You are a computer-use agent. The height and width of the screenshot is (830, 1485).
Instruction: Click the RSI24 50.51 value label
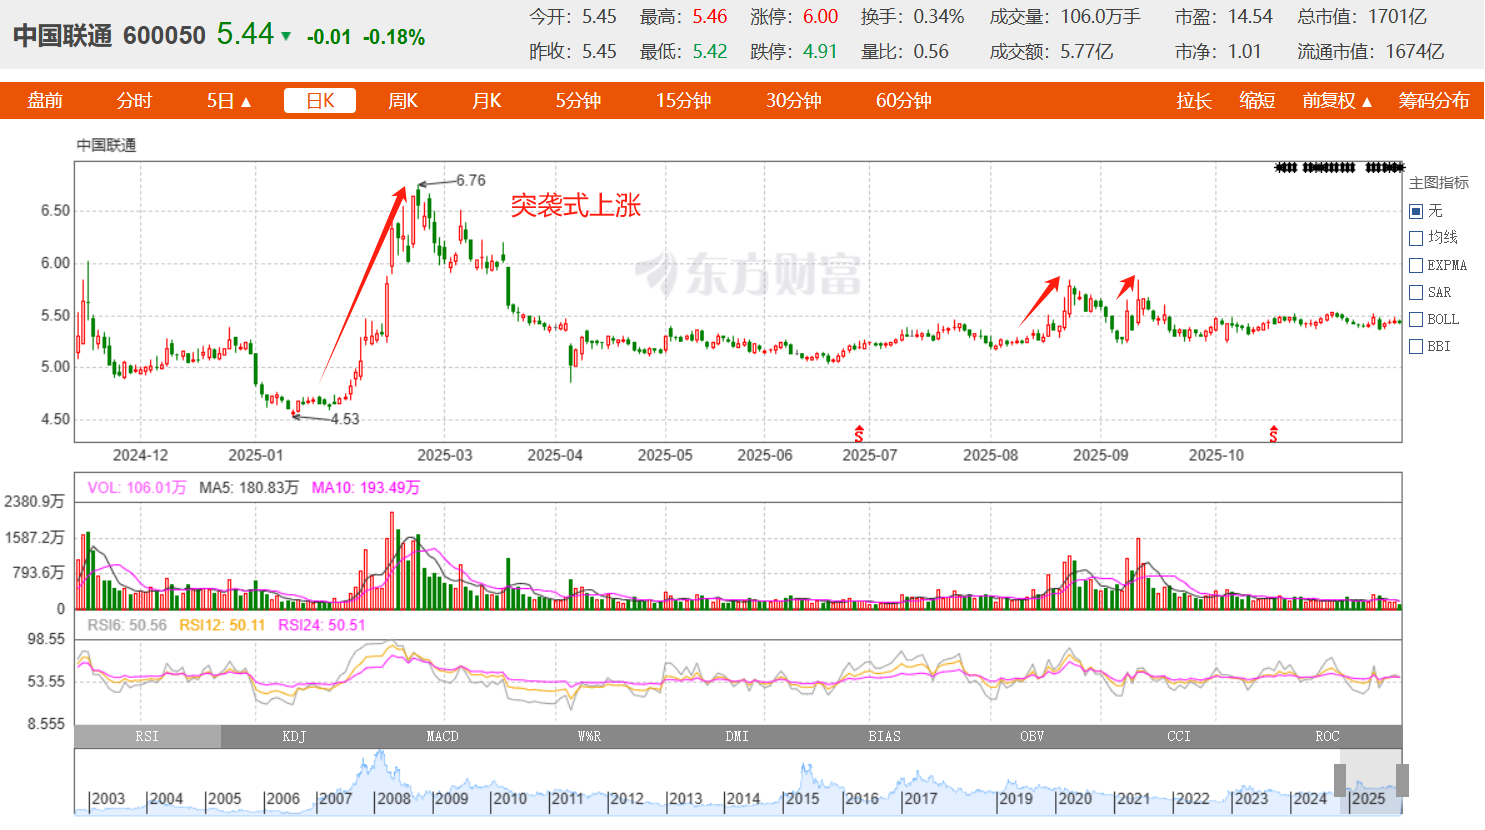(x=322, y=625)
